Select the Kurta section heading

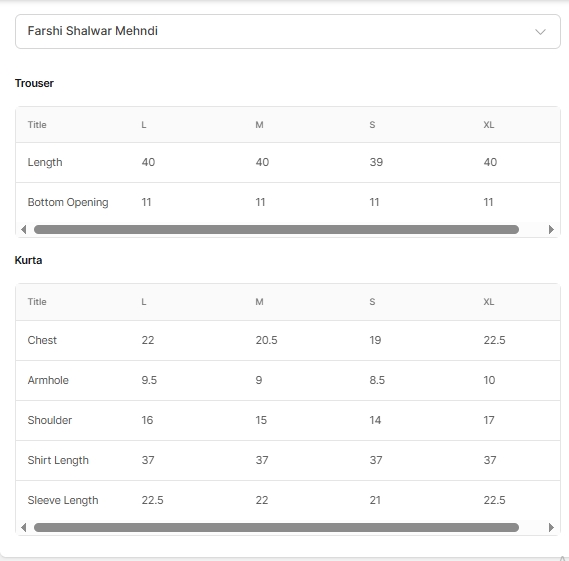(28, 260)
